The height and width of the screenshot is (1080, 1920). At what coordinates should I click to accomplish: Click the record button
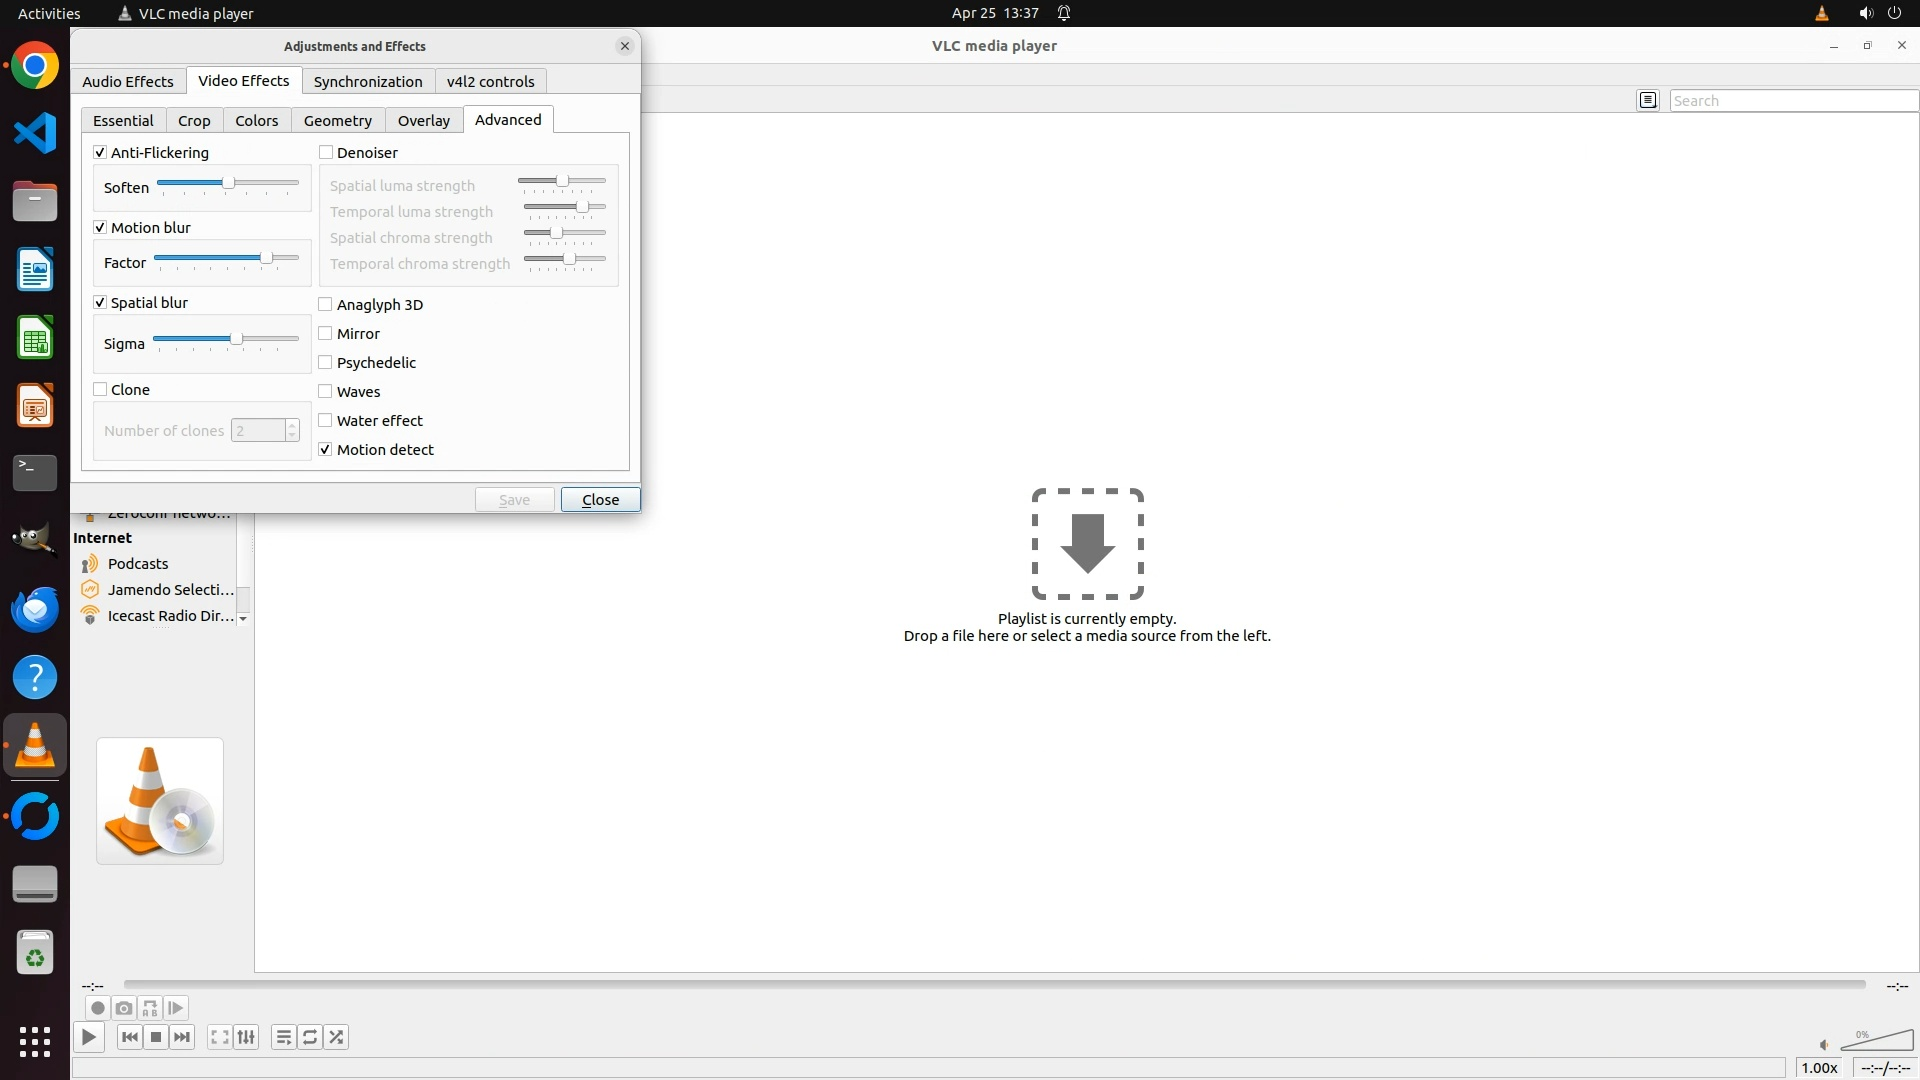click(97, 1008)
